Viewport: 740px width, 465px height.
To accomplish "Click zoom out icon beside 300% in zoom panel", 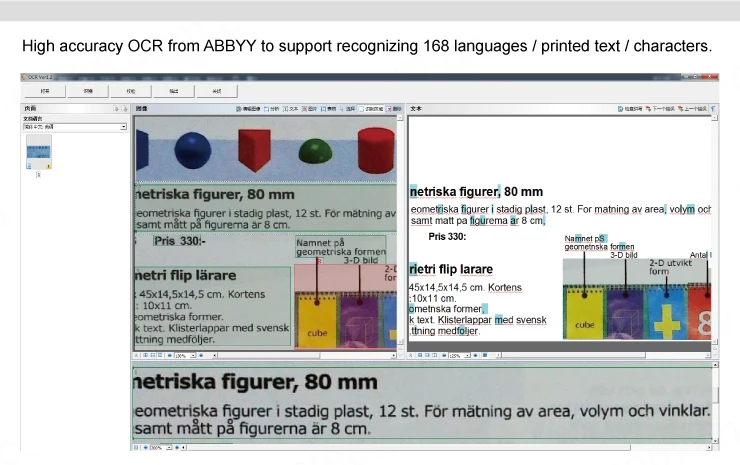I will tap(145, 448).
